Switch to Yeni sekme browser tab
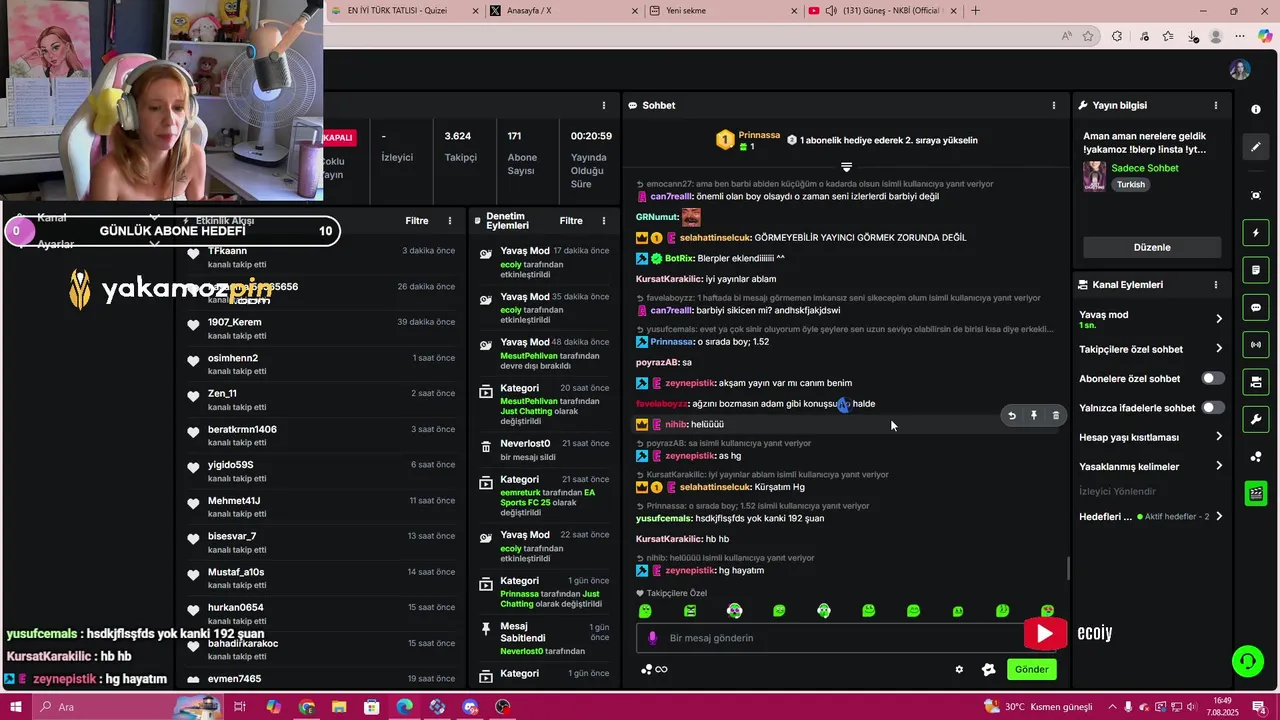Viewport: 1280px width, 720px height. (x=721, y=11)
